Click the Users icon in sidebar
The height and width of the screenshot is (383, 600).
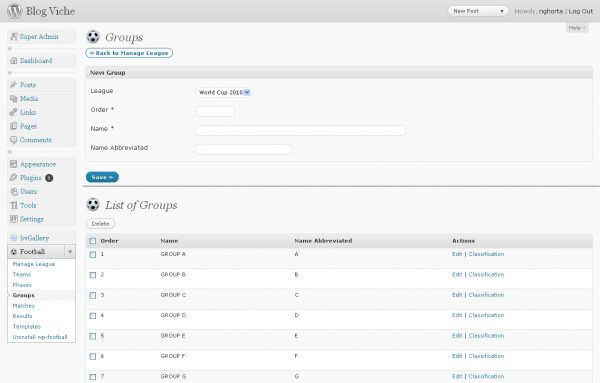coord(14,191)
